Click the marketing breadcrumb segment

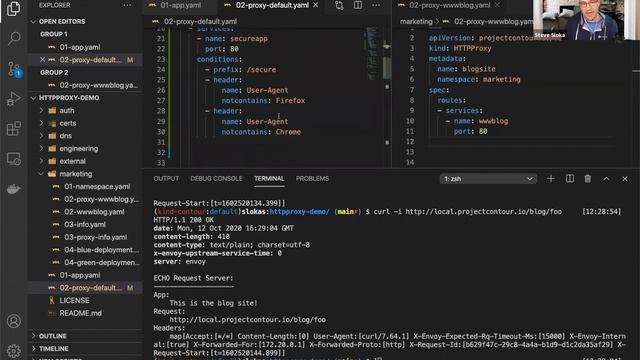pyautogui.click(x=416, y=22)
